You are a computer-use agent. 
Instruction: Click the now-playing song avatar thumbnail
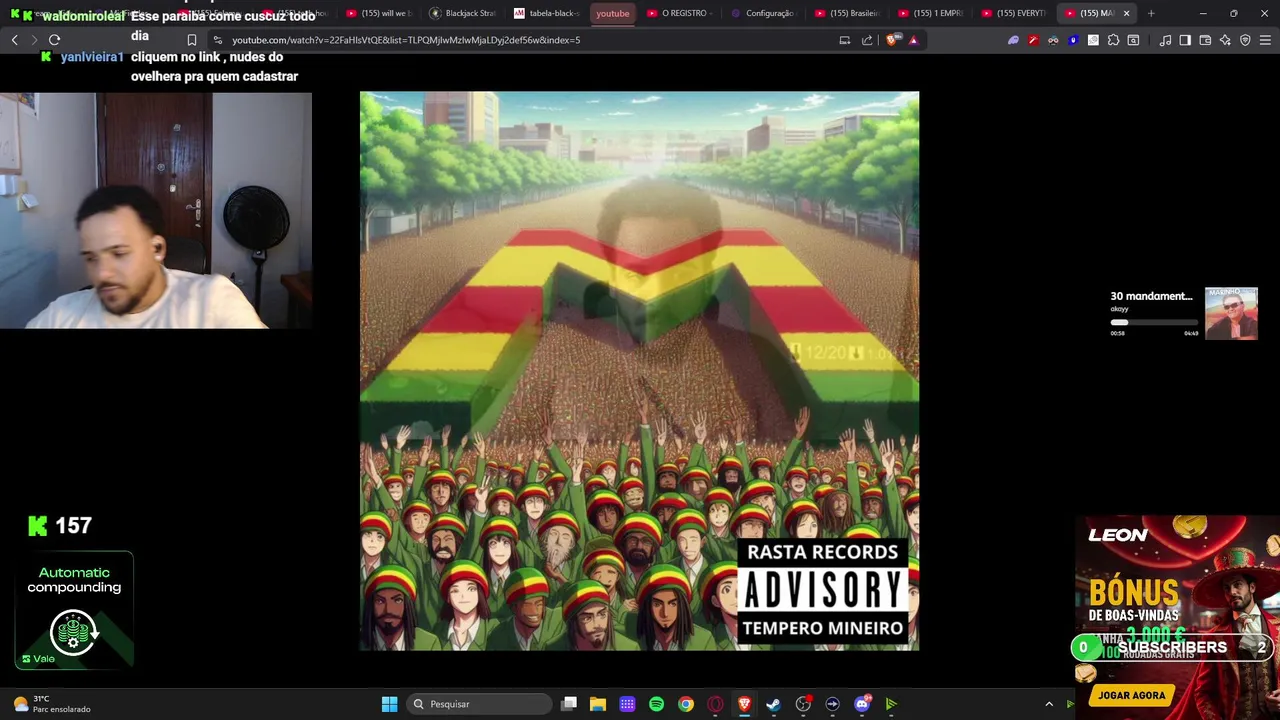(1231, 314)
